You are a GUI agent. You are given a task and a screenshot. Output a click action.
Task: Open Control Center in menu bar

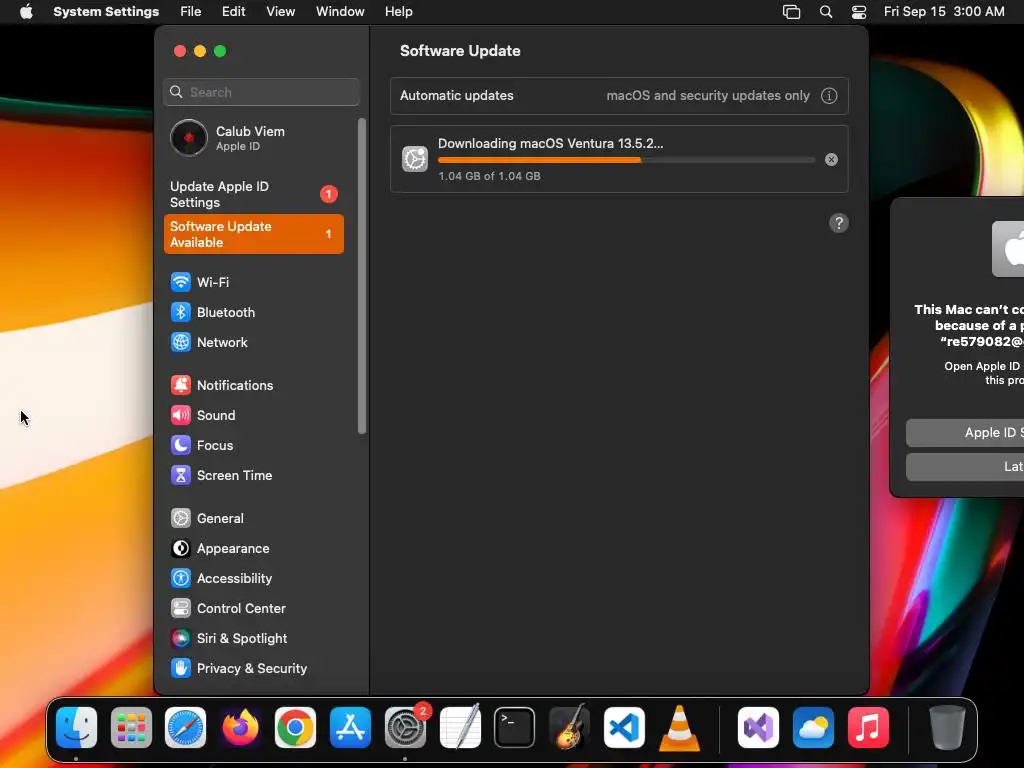tap(859, 12)
